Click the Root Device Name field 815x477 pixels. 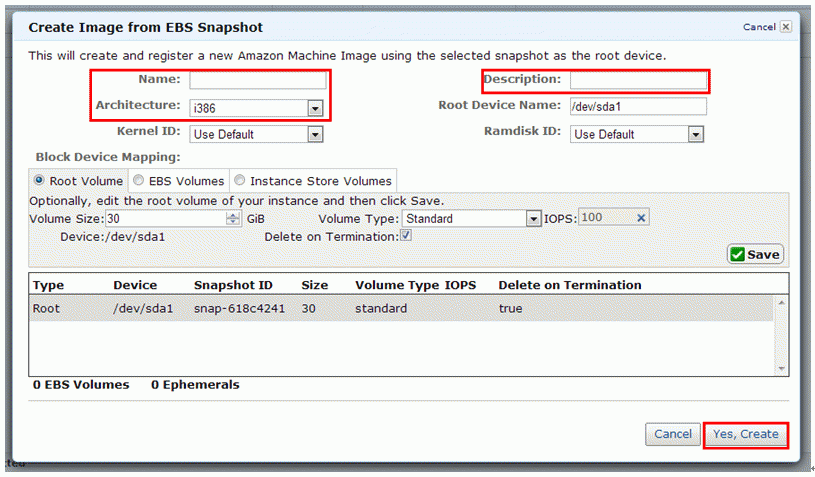638,107
